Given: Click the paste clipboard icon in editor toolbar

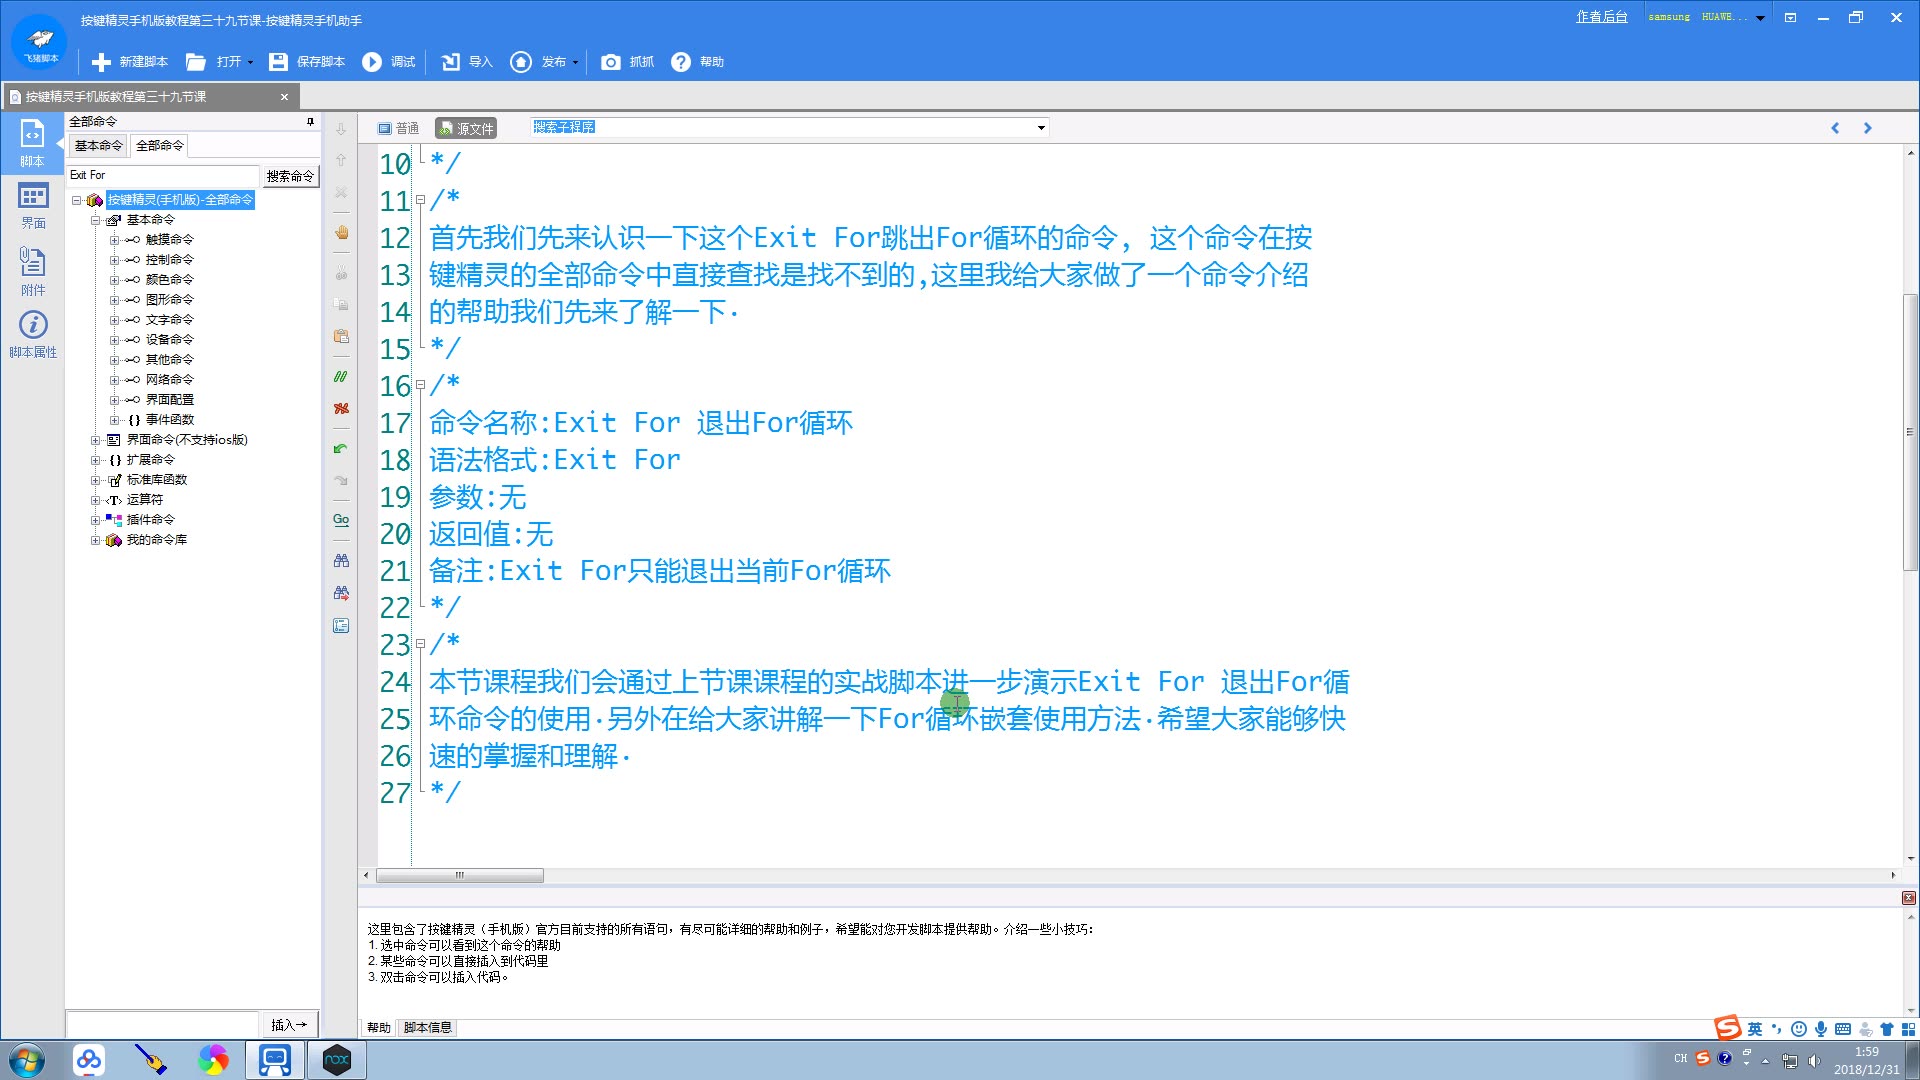Looking at the screenshot, I should [x=341, y=336].
